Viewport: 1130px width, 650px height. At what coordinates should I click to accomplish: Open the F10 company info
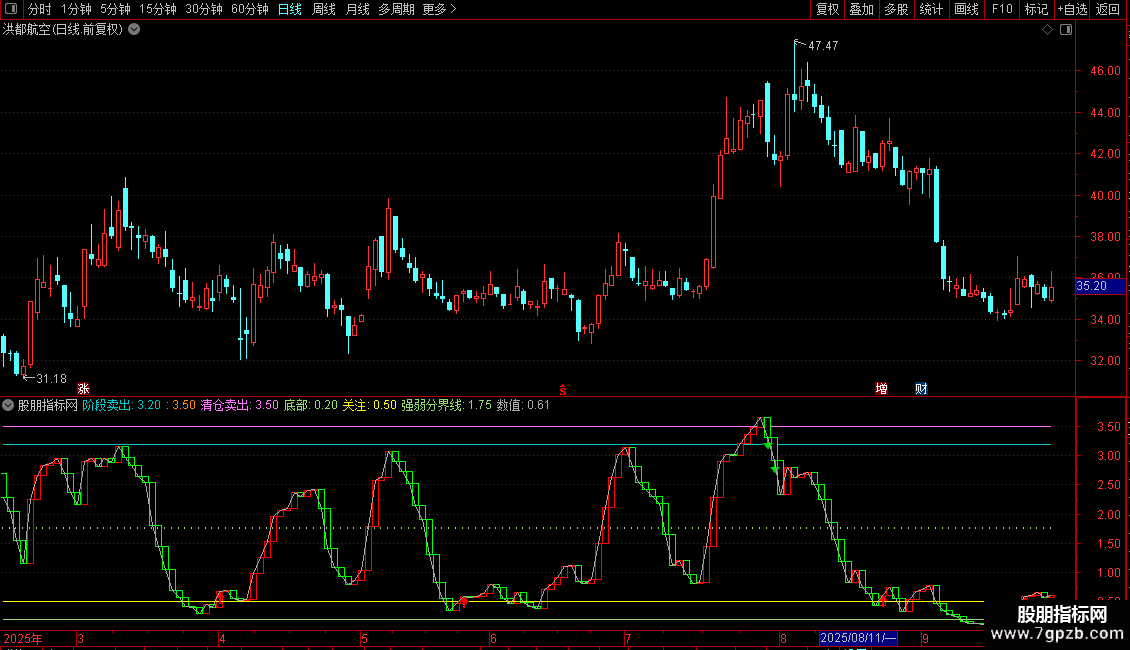pos(1001,10)
